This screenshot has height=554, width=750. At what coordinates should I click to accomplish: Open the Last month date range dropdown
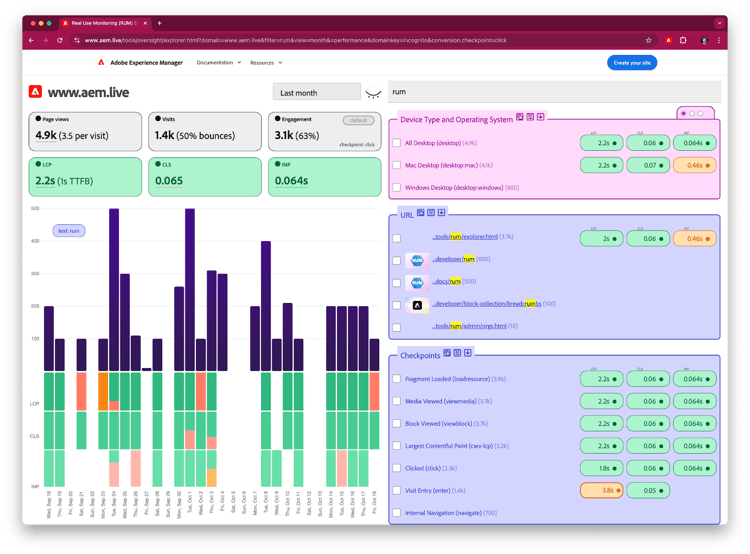317,92
